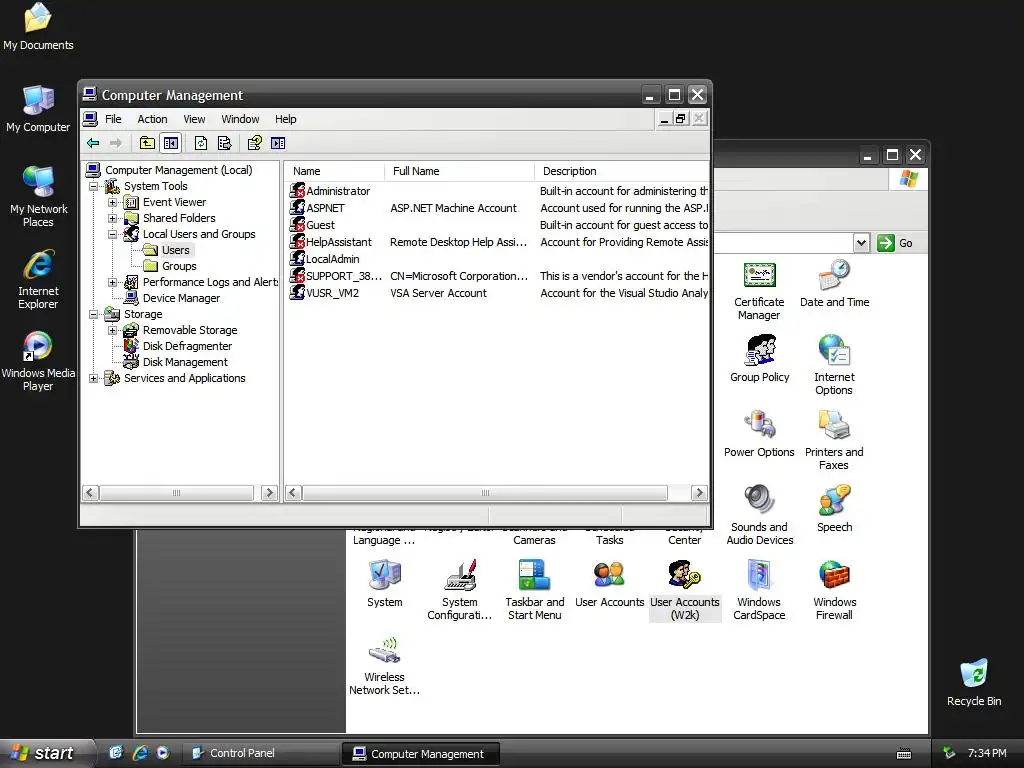This screenshot has height=768, width=1024.
Task: Expand the Performance Logs and Alerts node
Action: (x=112, y=282)
